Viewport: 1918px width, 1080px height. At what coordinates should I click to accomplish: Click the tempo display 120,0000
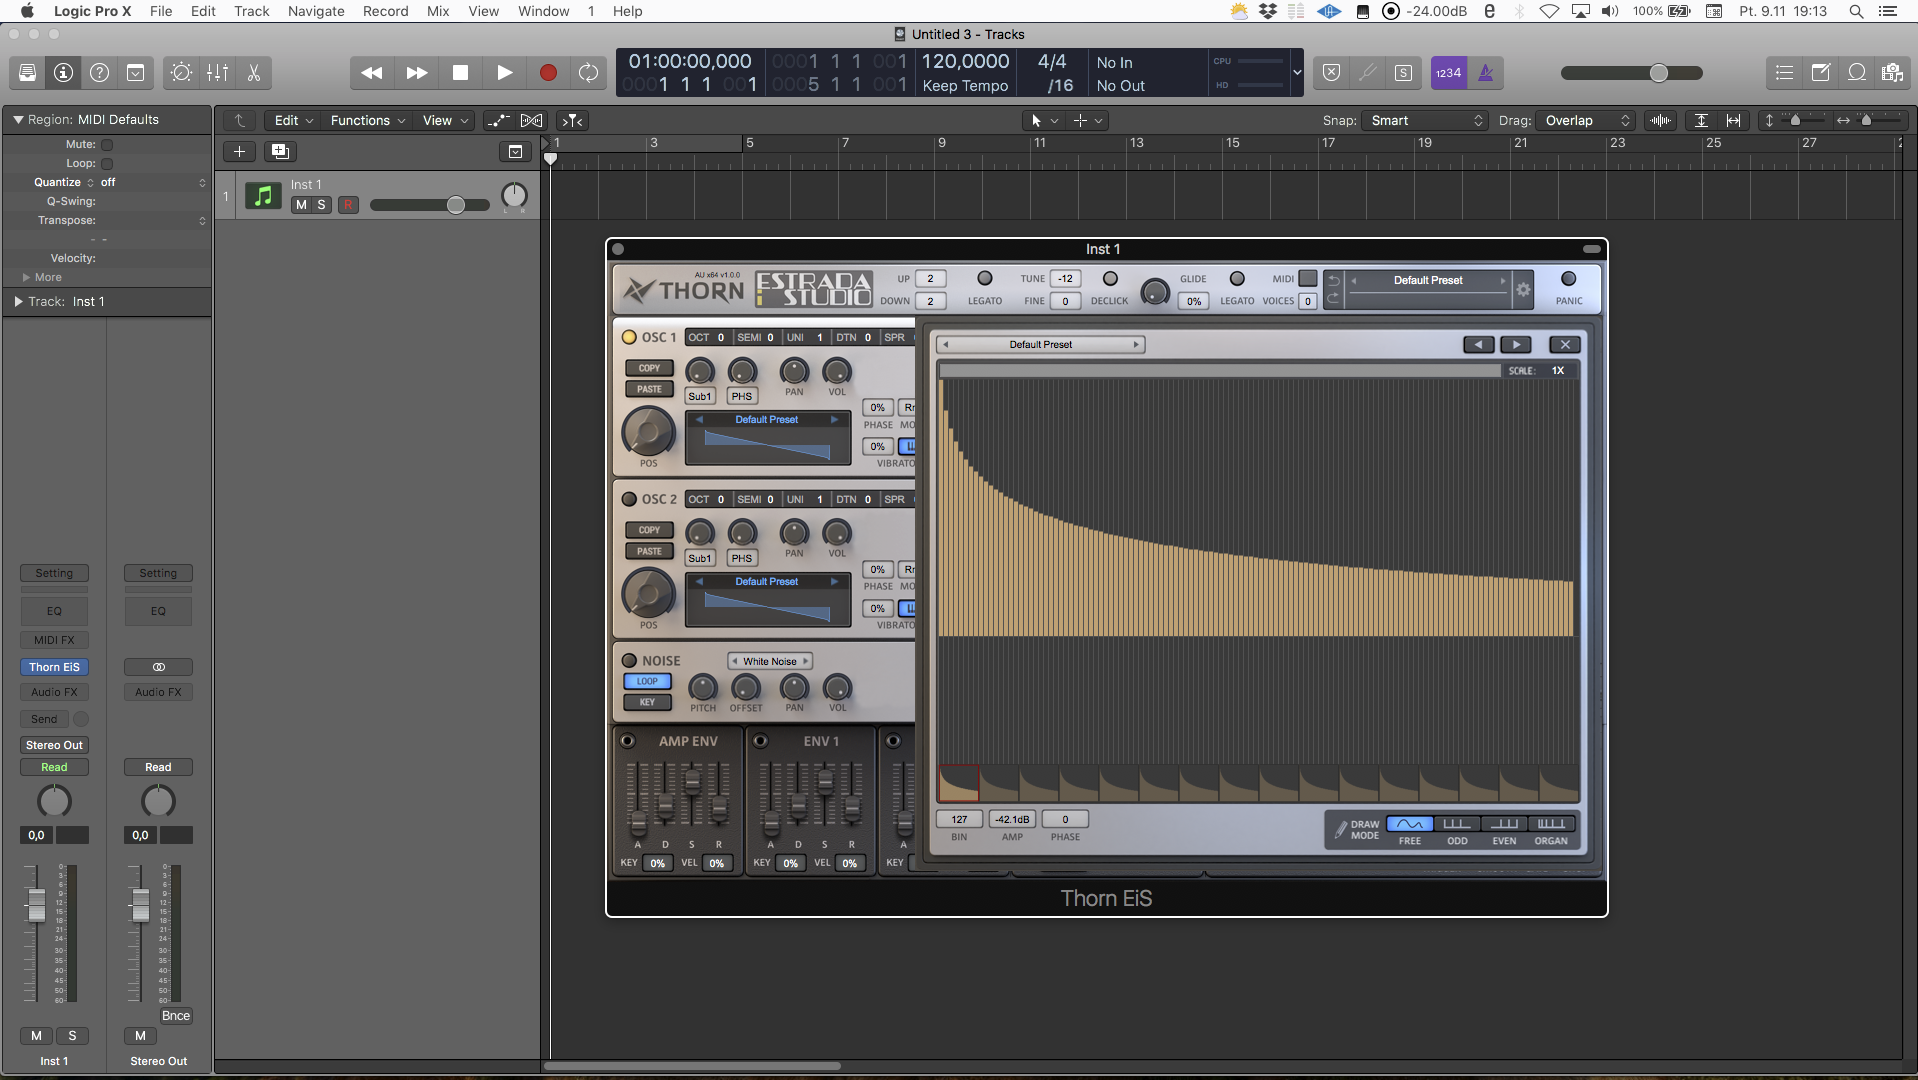pyautogui.click(x=965, y=62)
